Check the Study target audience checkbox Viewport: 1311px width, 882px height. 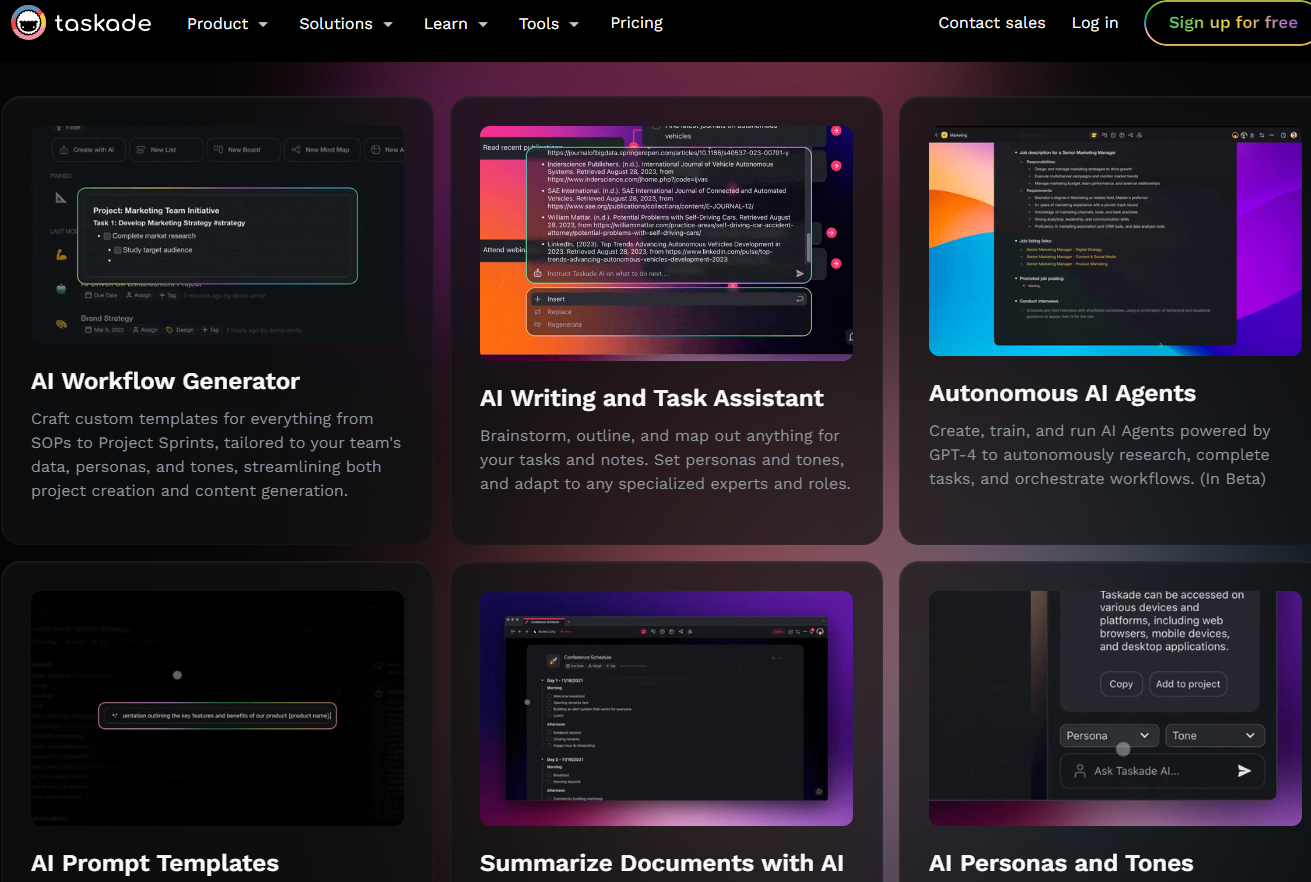[117, 250]
